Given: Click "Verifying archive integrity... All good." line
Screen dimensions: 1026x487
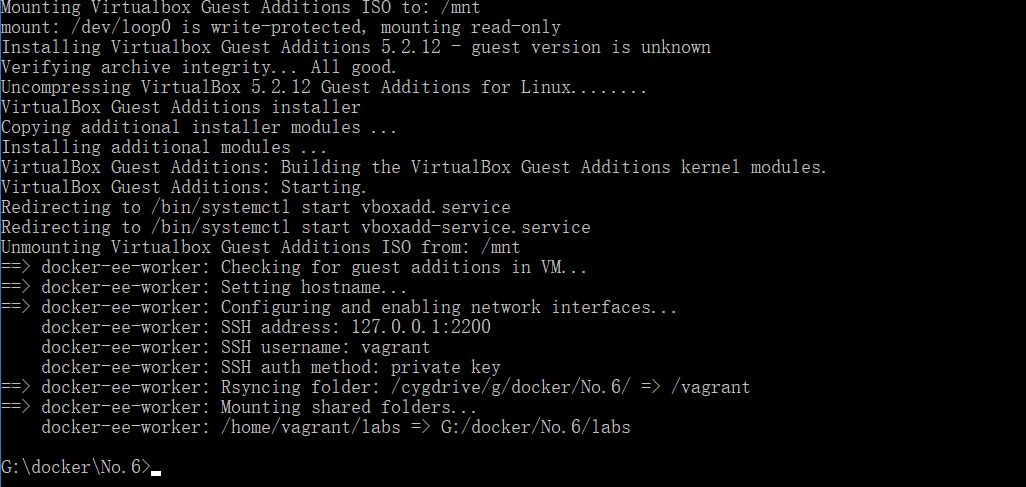Looking at the screenshot, I should pyautogui.click(x=199, y=67).
